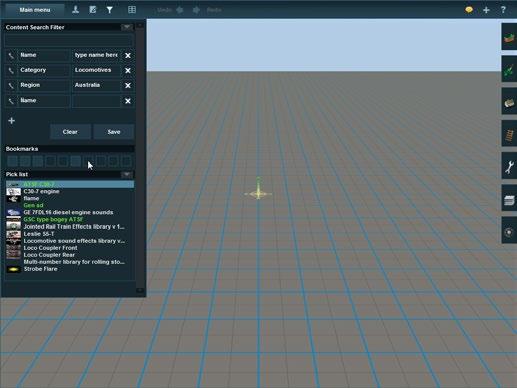This screenshot has width=517, height=388.
Task: Click the Clear filter button
Action: [70, 132]
